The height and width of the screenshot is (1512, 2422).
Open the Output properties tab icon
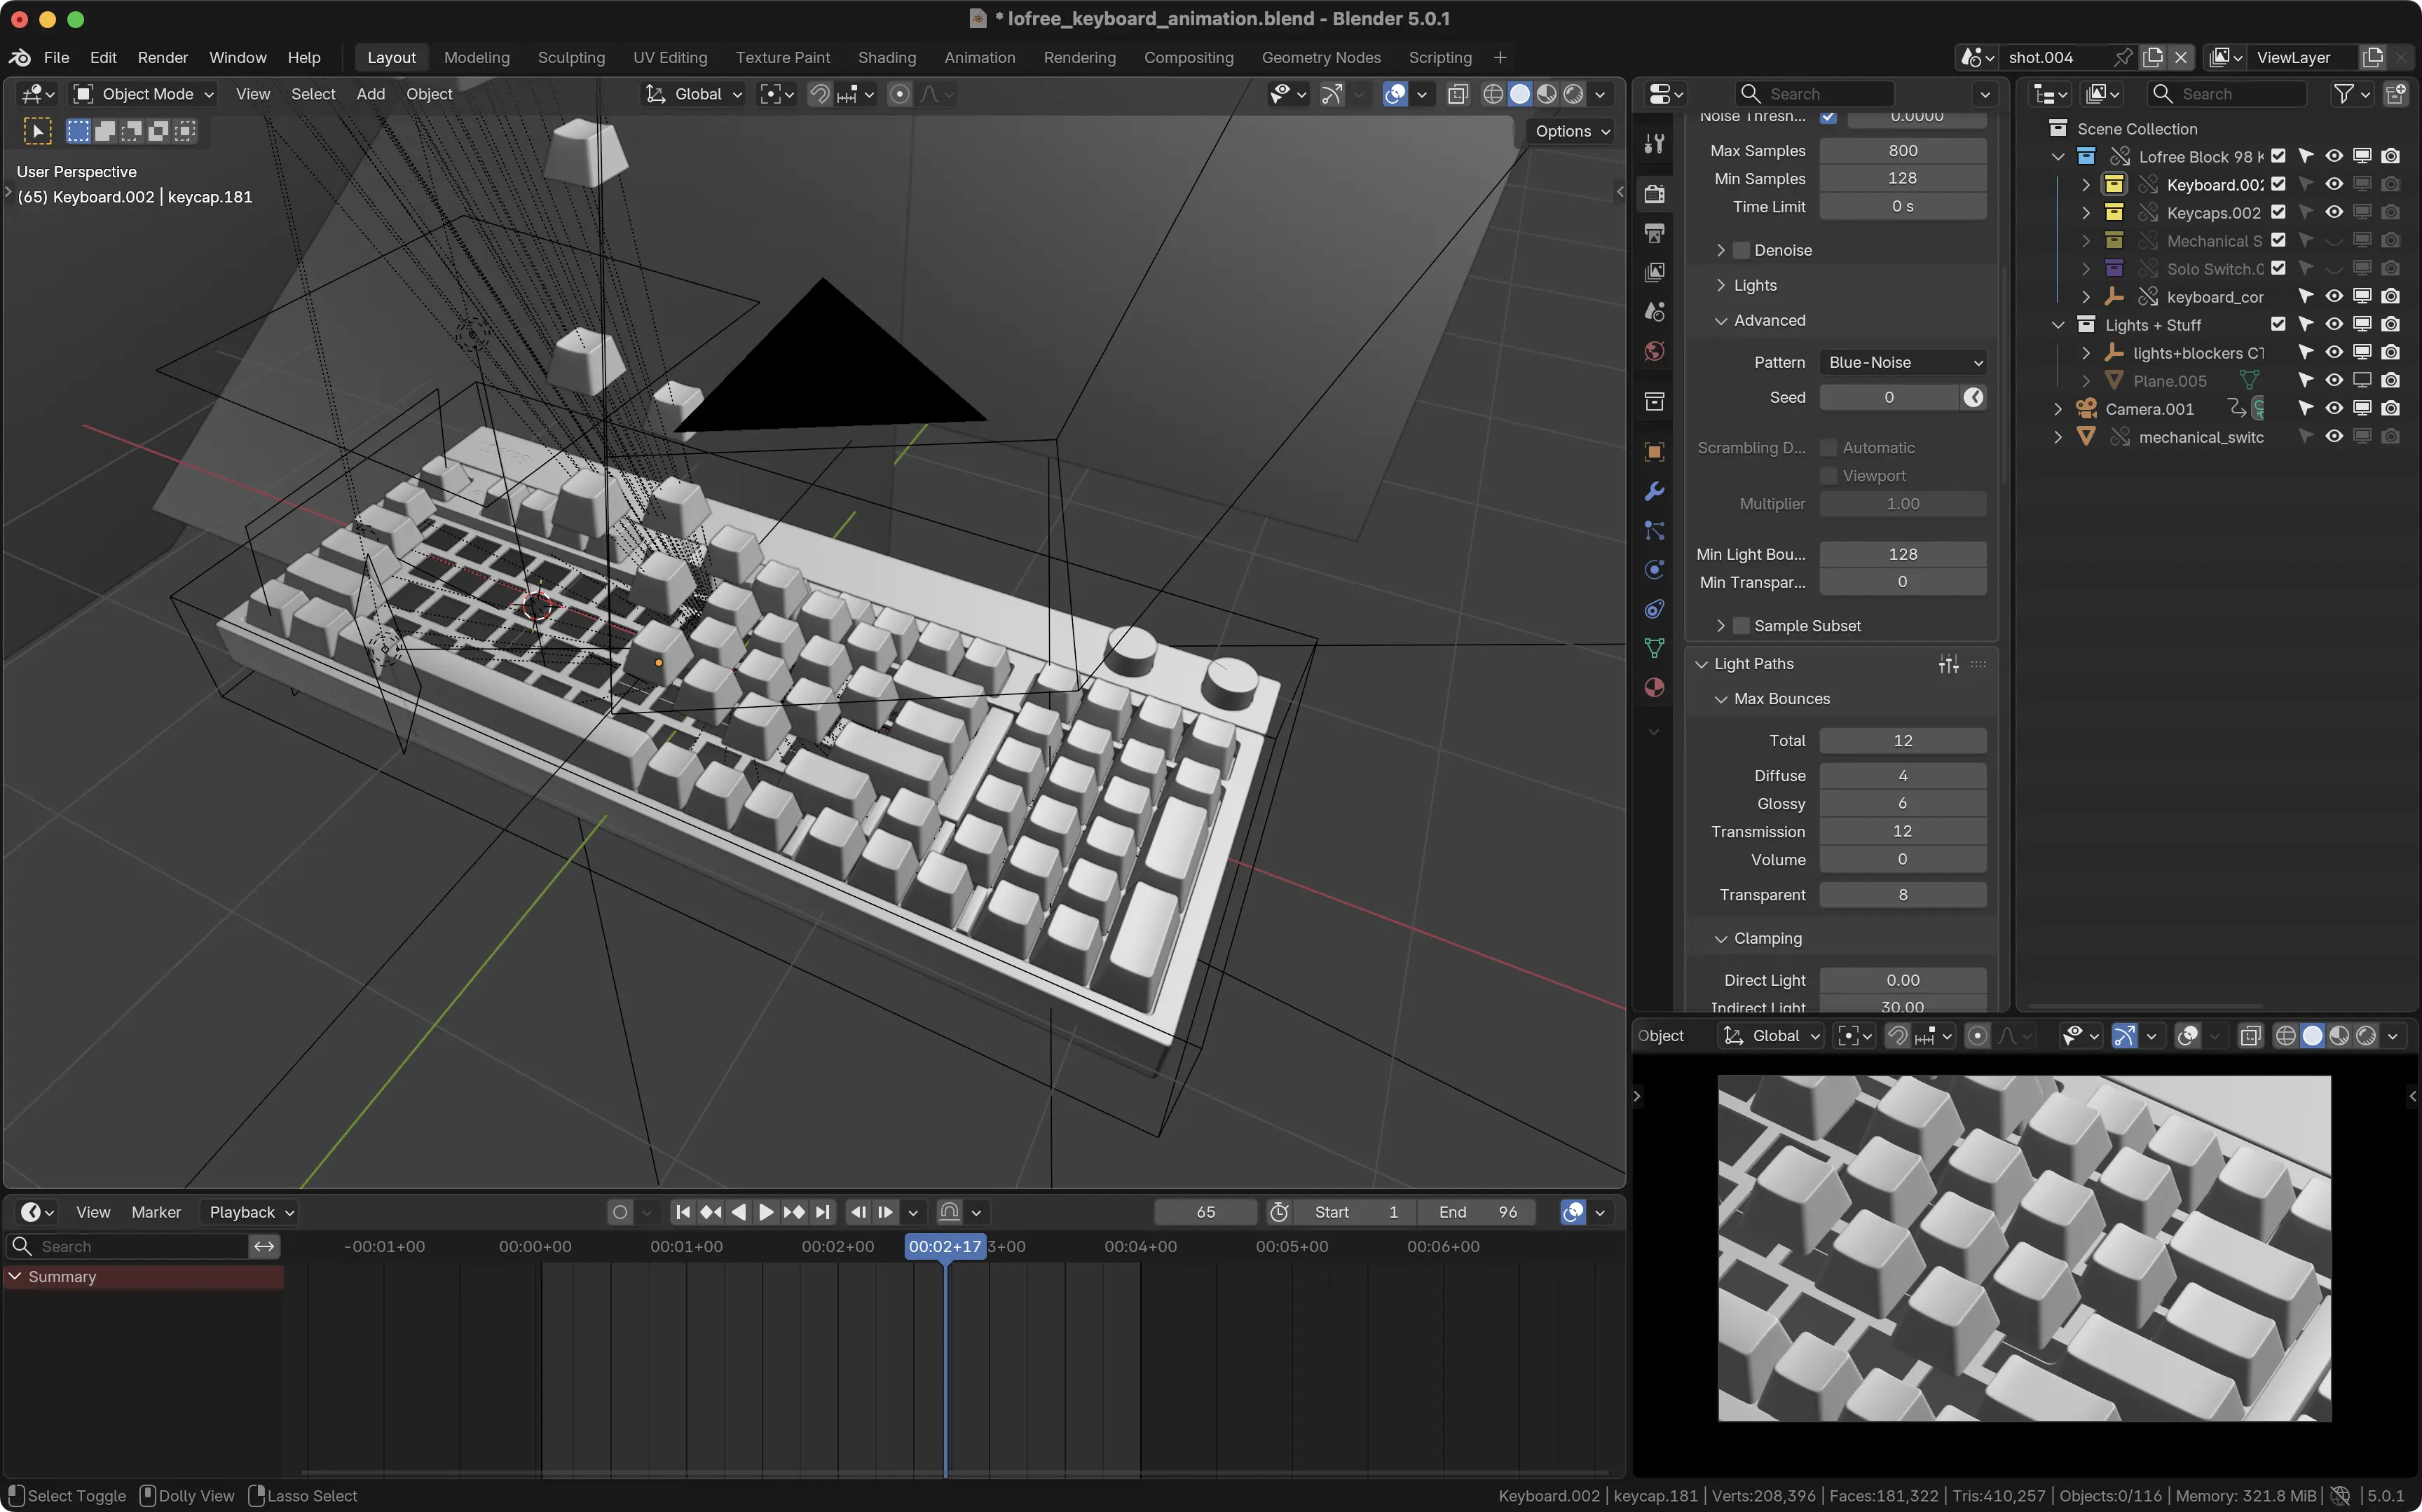coord(1655,233)
